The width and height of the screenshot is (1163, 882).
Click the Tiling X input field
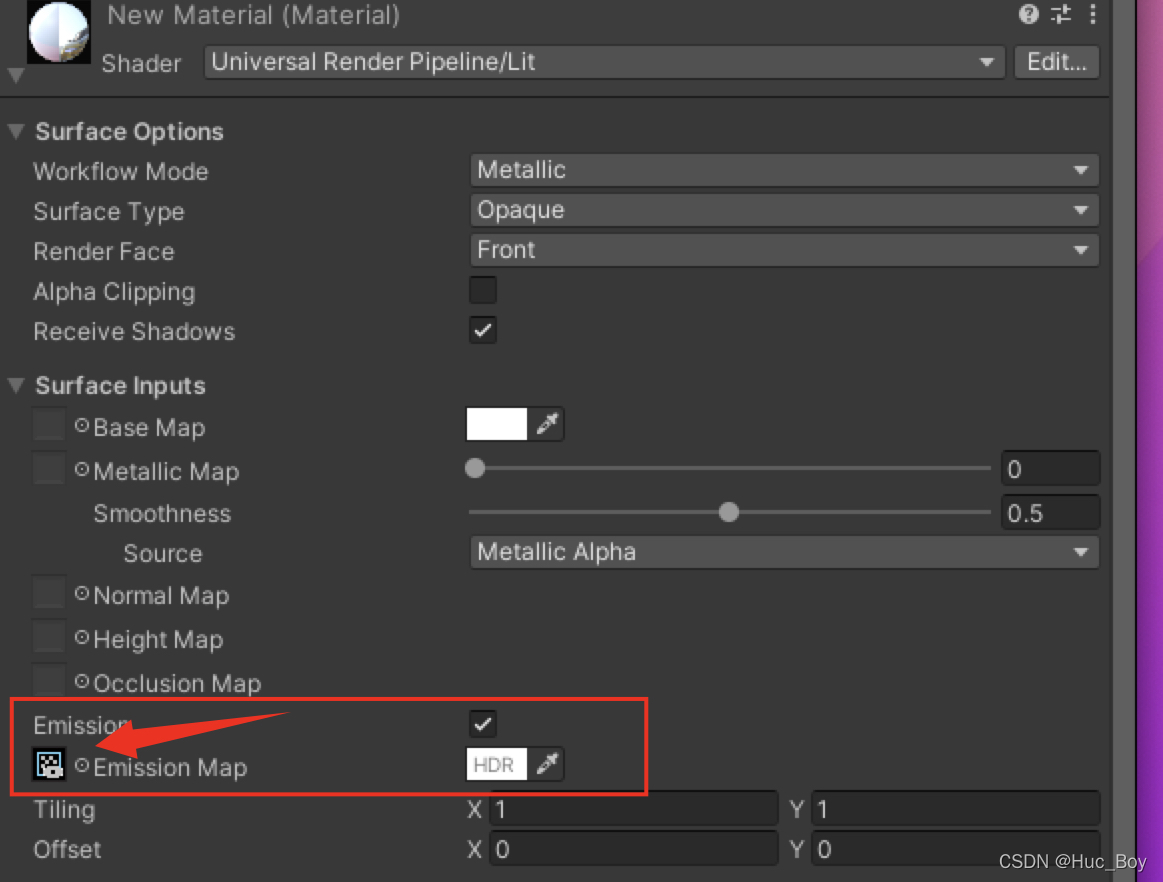pyautogui.click(x=633, y=809)
